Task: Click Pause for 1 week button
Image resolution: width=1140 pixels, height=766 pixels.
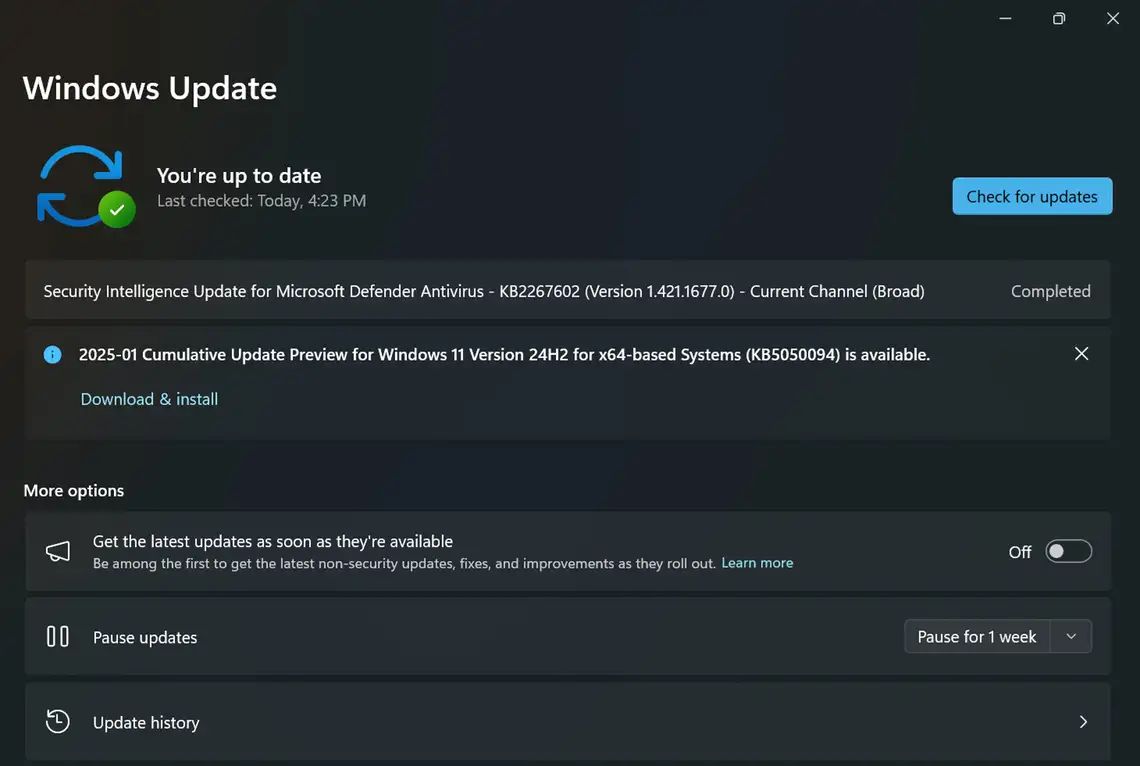Action: 977,637
